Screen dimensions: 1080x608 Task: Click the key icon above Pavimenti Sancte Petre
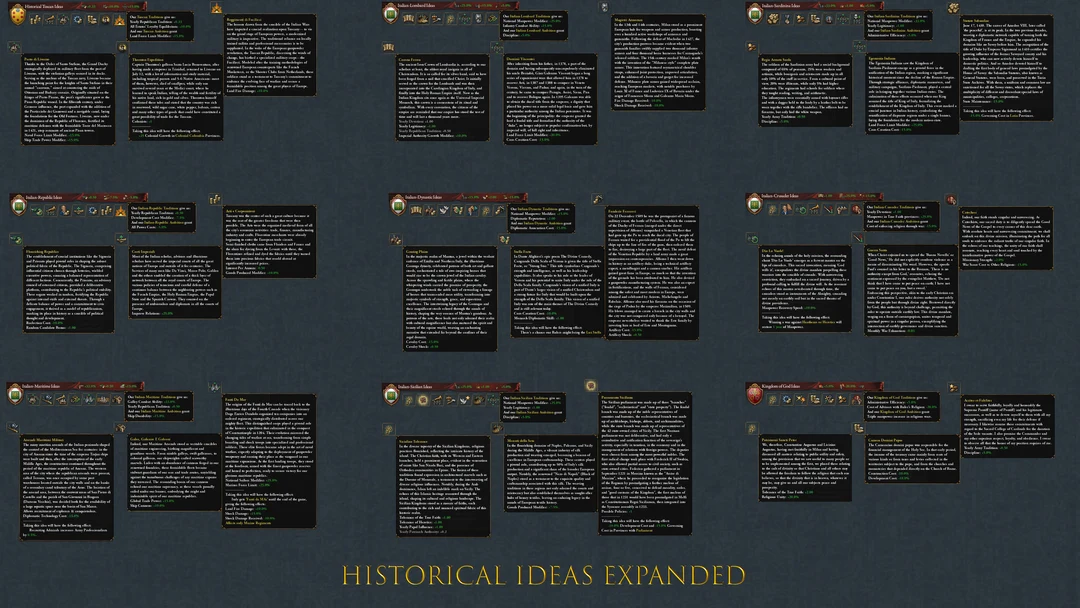(752, 428)
